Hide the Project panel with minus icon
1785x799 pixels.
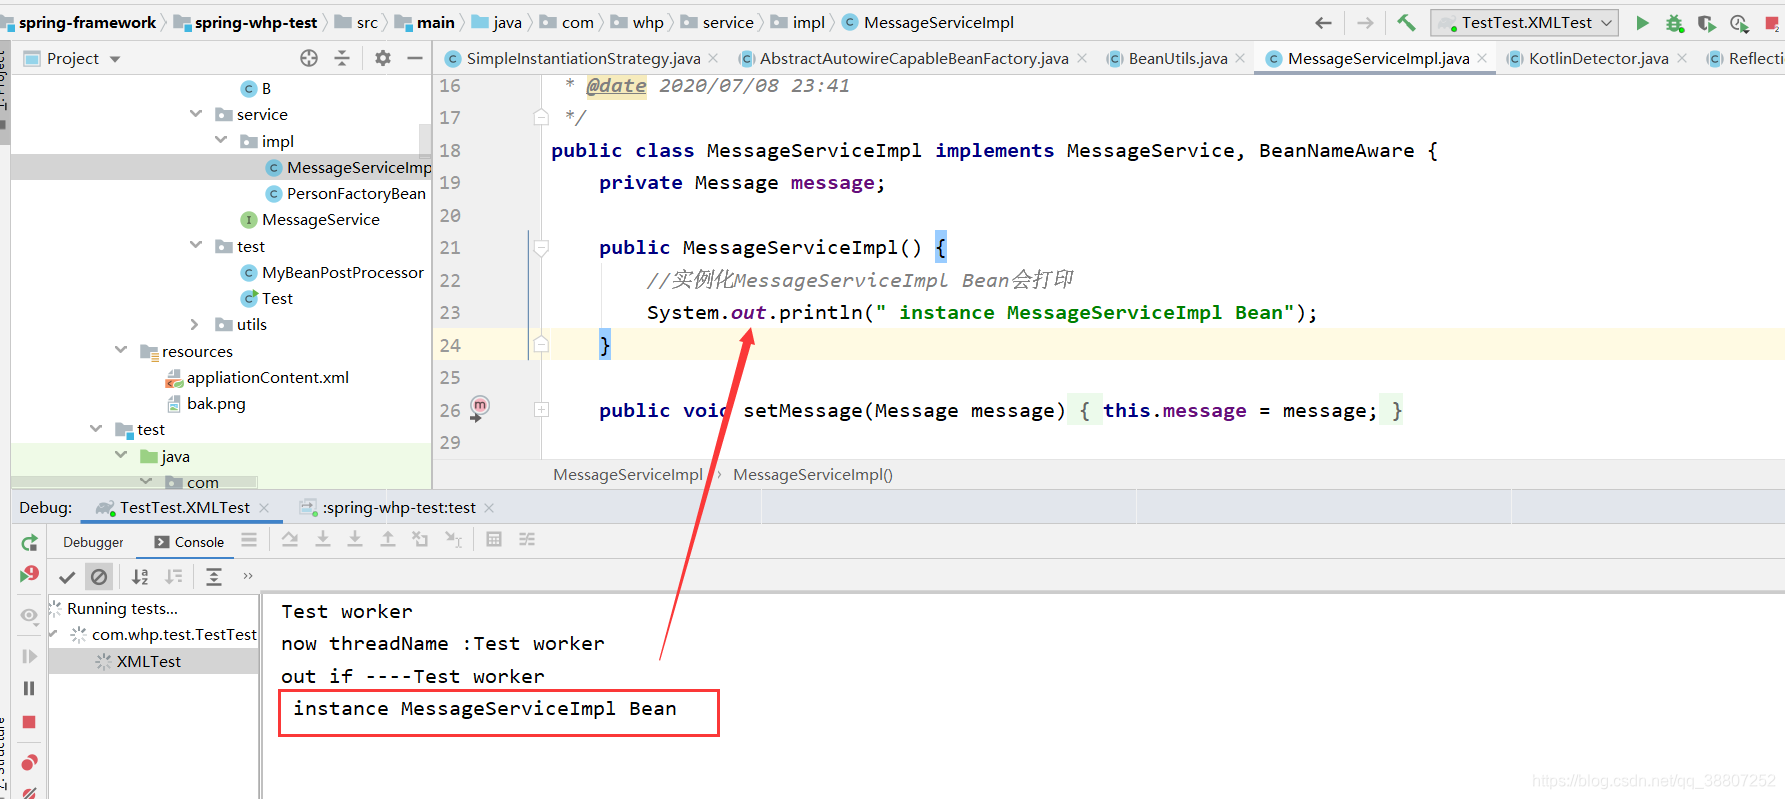point(414,58)
